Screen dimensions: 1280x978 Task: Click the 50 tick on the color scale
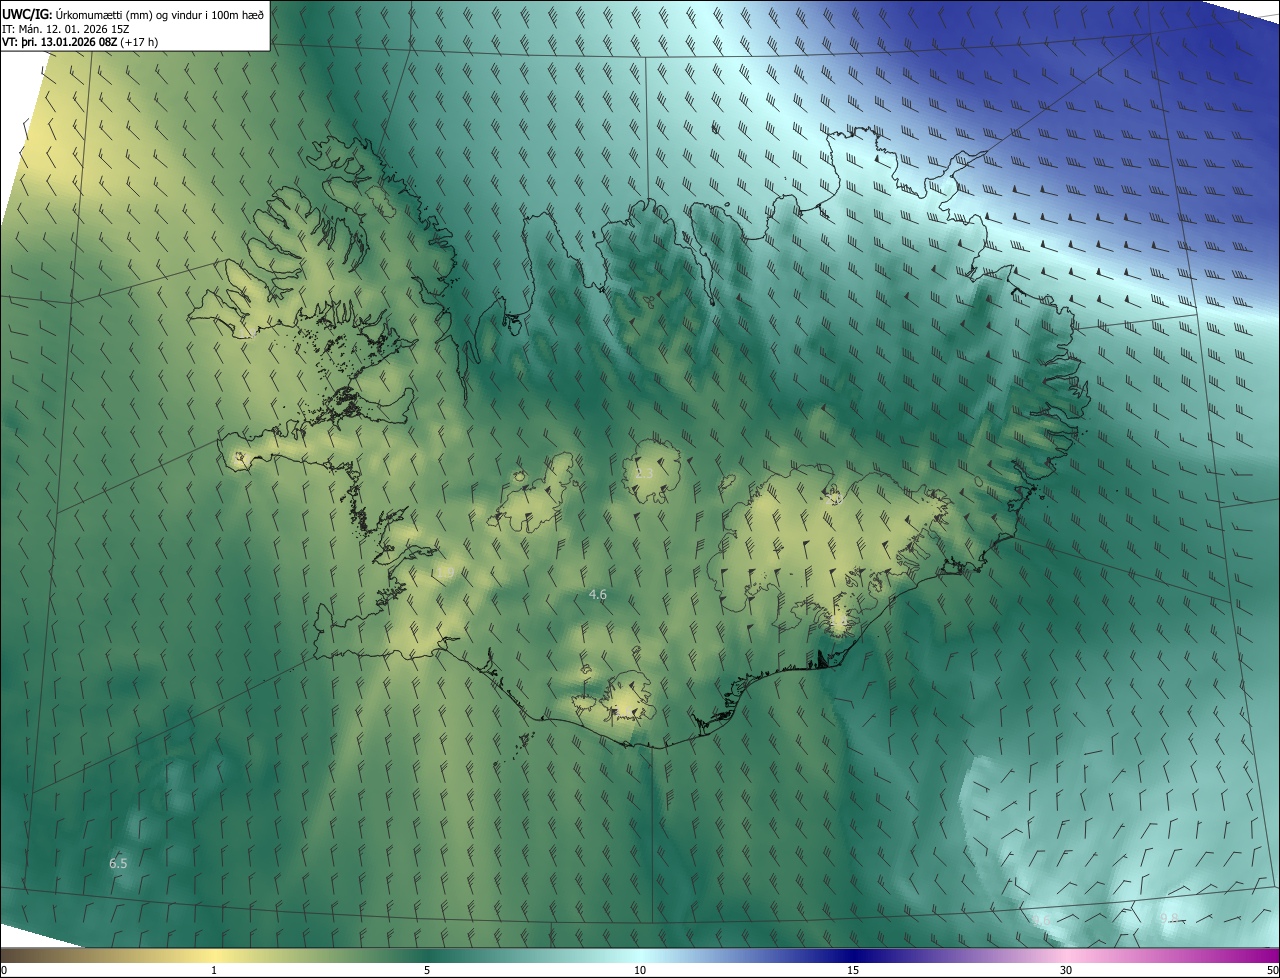(1272, 970)
